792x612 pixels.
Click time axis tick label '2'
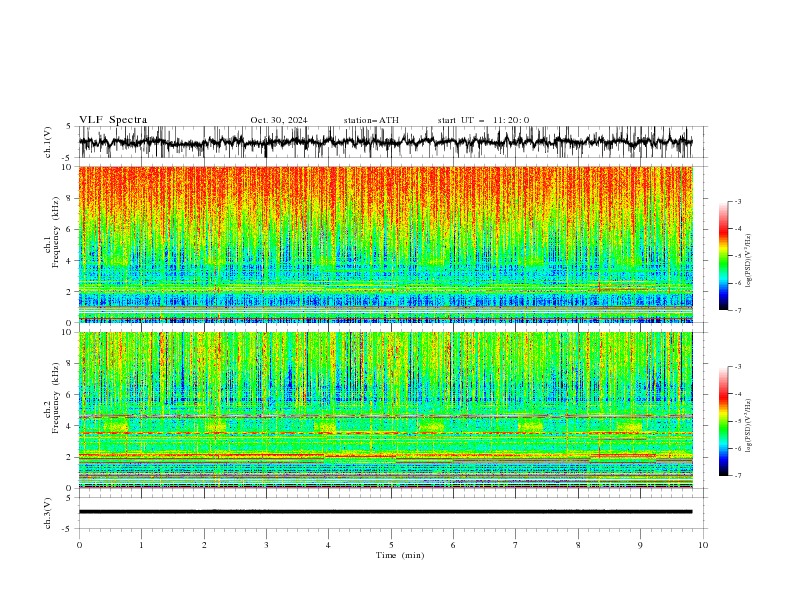coord(204,545)
